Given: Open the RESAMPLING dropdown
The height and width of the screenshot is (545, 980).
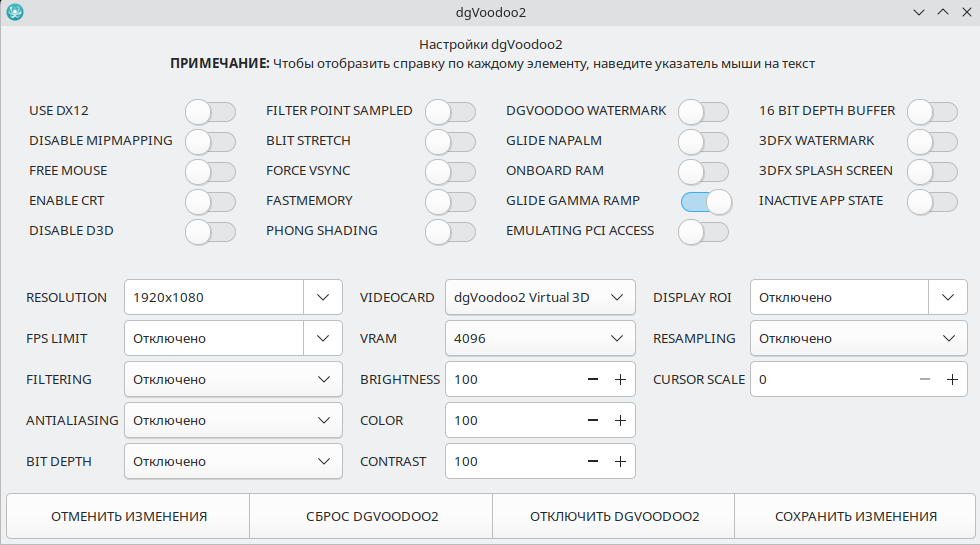Looking at the screenshot, I should pos(859,339).
